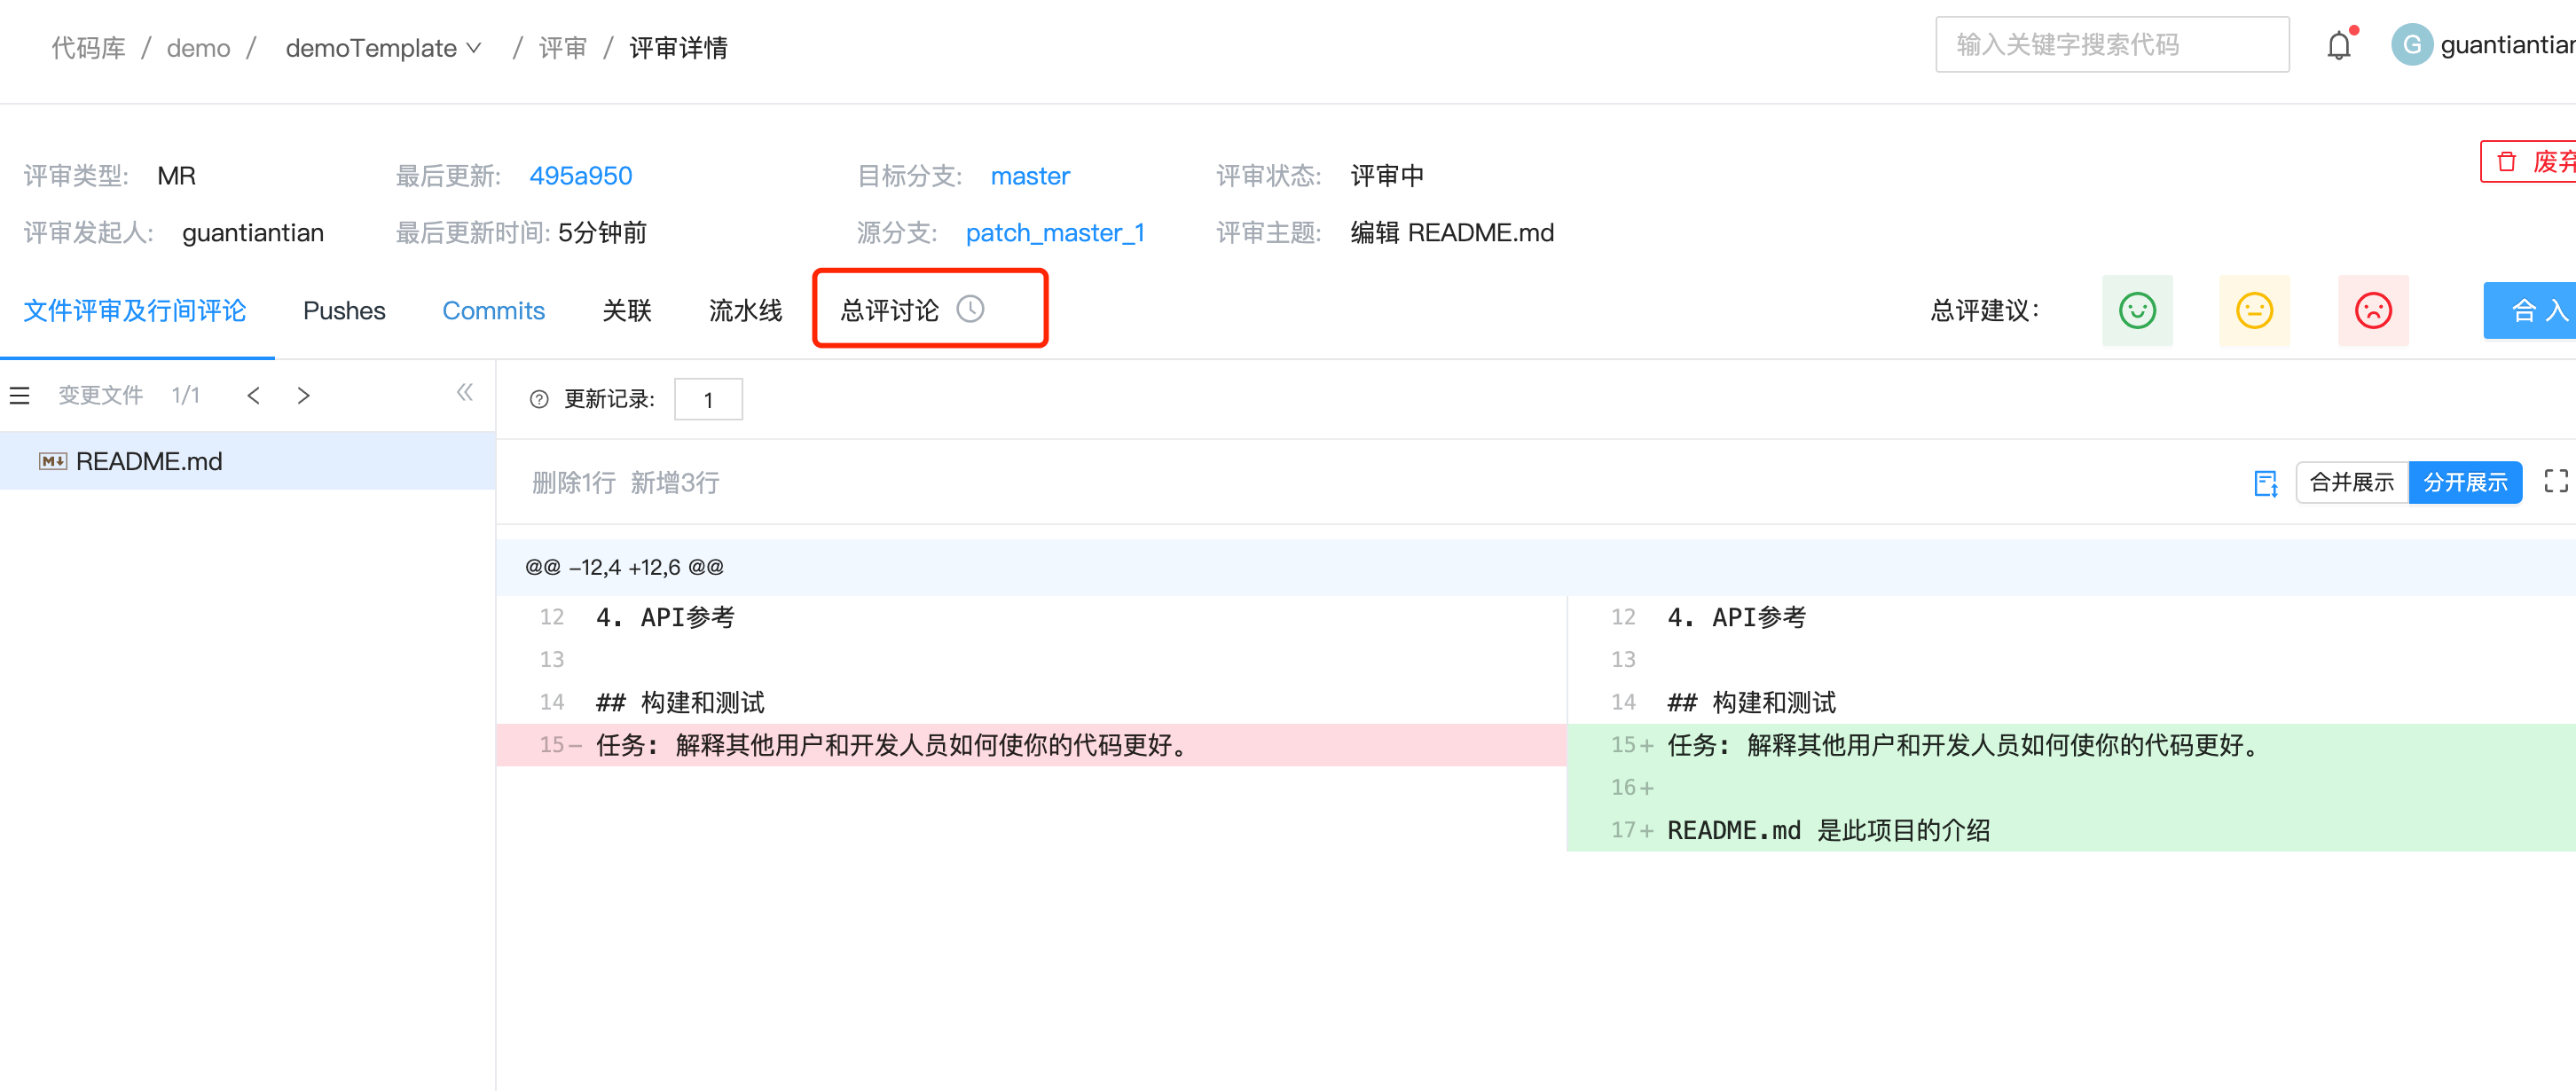Screen dimensions: 2576x1091
Task: Select README.md in the changed file list
Action: click(149, 461)
